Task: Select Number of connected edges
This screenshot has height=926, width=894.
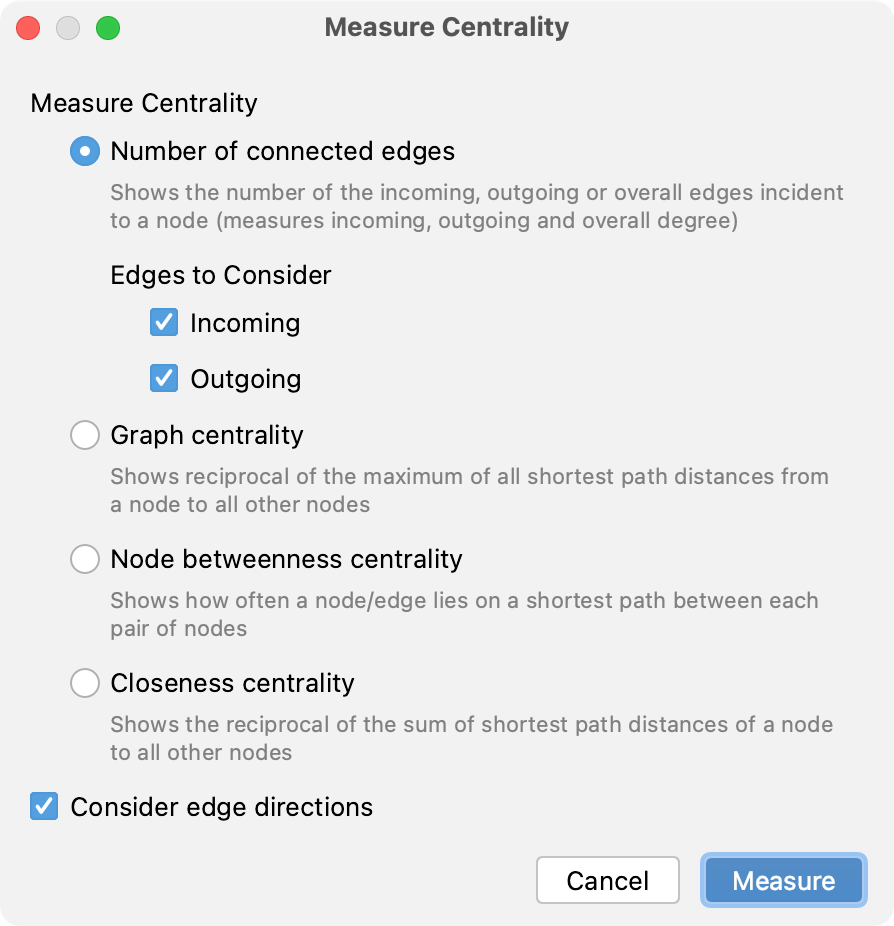Action: pos(85,152)
